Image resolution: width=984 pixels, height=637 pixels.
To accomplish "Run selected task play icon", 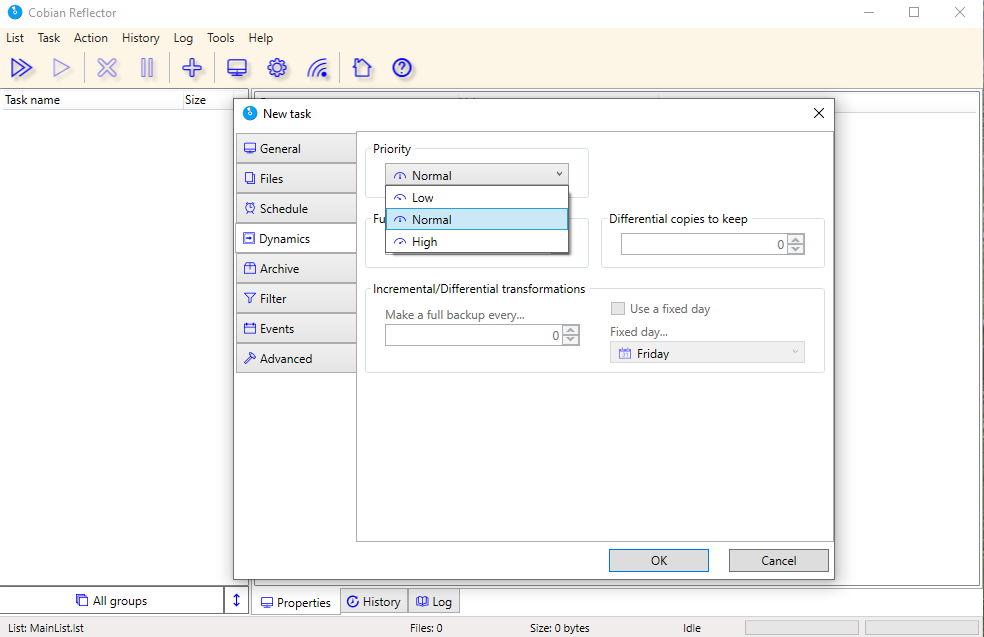I will (62, 68).
